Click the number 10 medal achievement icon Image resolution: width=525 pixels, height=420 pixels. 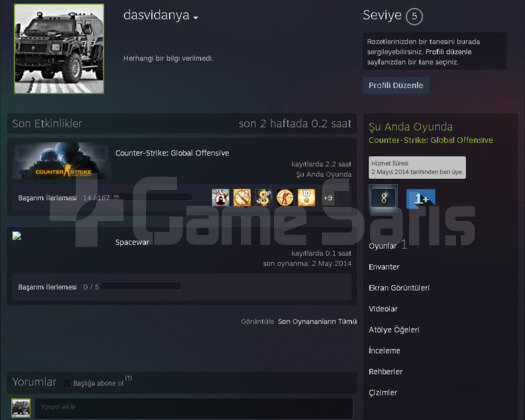306,197
